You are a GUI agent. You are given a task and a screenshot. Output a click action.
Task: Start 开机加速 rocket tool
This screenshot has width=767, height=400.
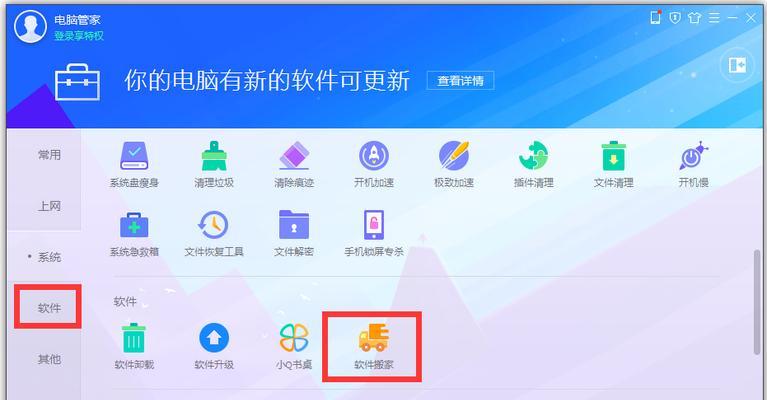pyautogui.click(x=374, y=156)
